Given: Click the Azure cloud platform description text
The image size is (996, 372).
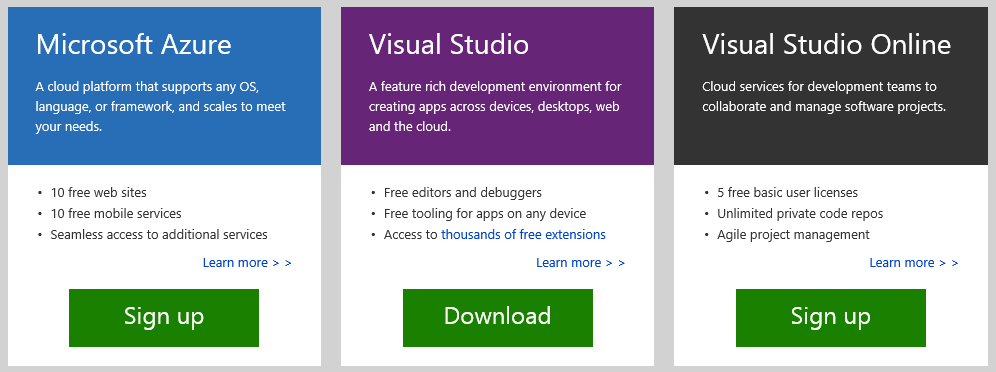Looking at the screenshot, I should pos(161,107).
